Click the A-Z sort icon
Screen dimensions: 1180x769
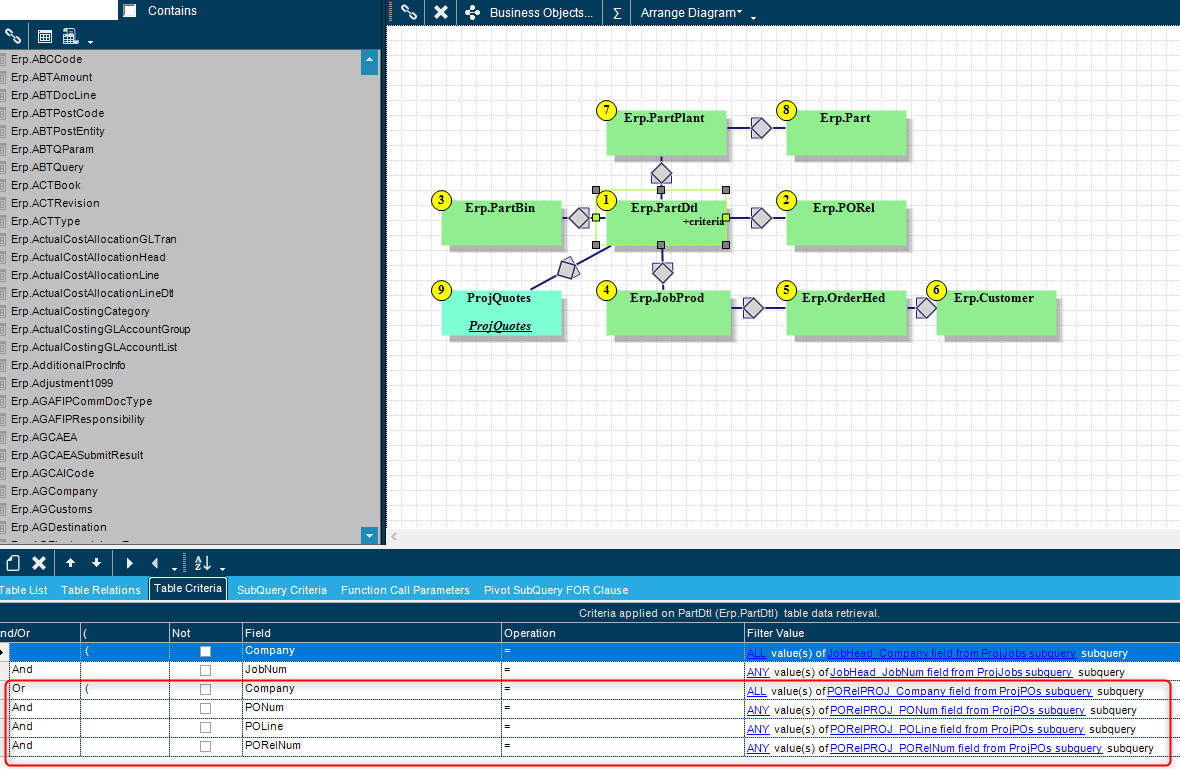point(203,563)
